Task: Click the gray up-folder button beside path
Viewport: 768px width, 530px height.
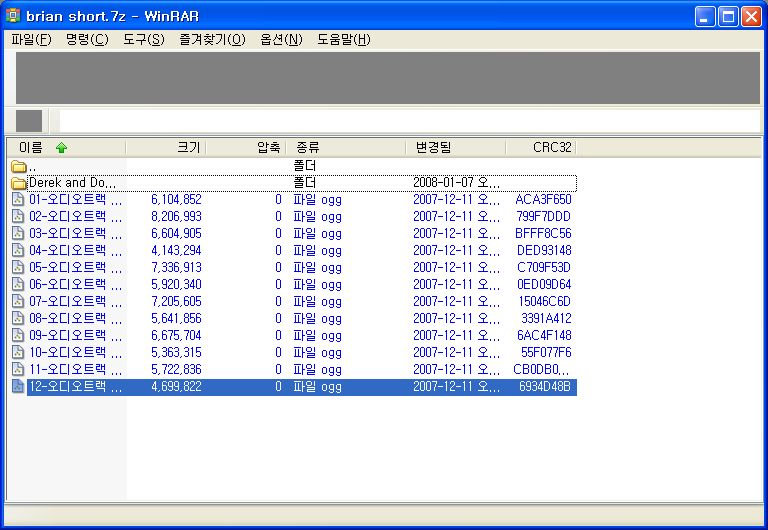Action: [x=29, y=121]
